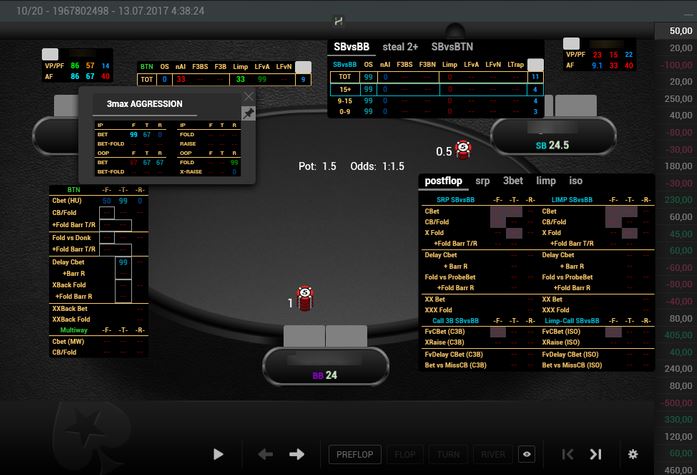Click the BB player stack 24
697x475 pixels.
tap(323, 376)
